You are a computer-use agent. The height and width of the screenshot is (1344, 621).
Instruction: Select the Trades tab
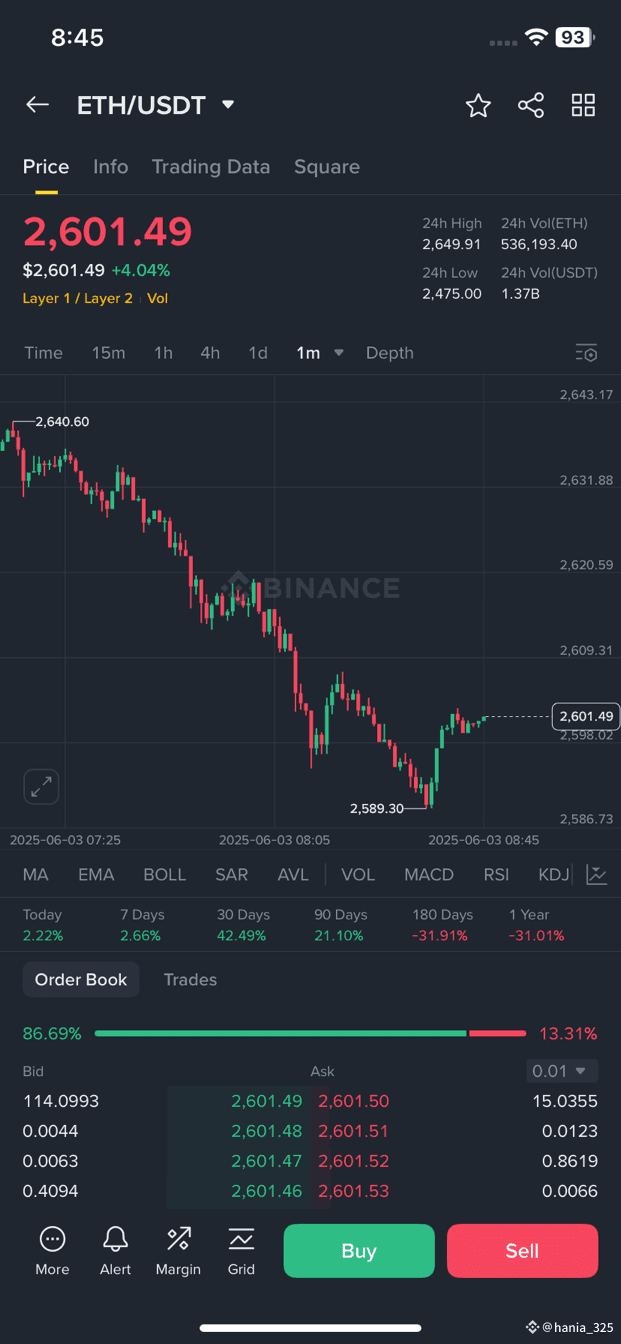pyautogui.click(x=190, y=980)
